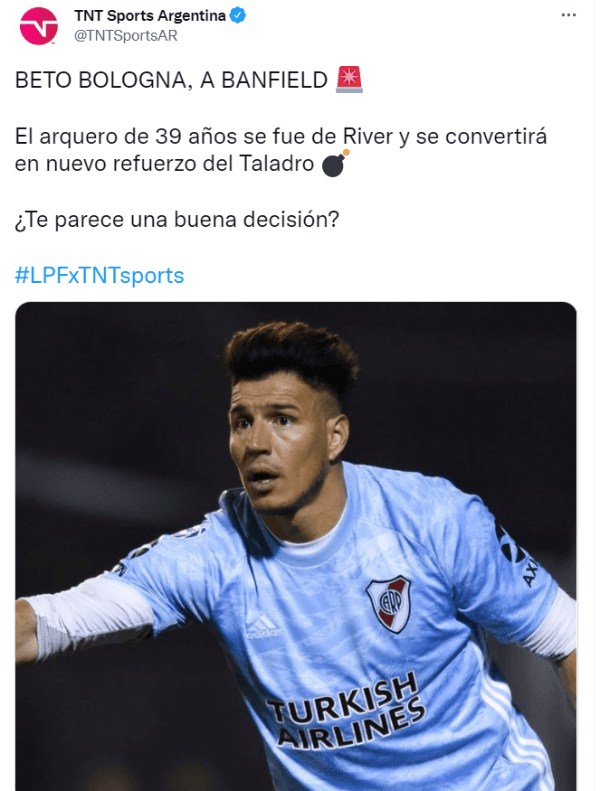Image resolution: width=600 pixels, height=791 pixels.
Task: Follow the #LPFxTNTsports hashtag
Action: click(x=99, y=275)
